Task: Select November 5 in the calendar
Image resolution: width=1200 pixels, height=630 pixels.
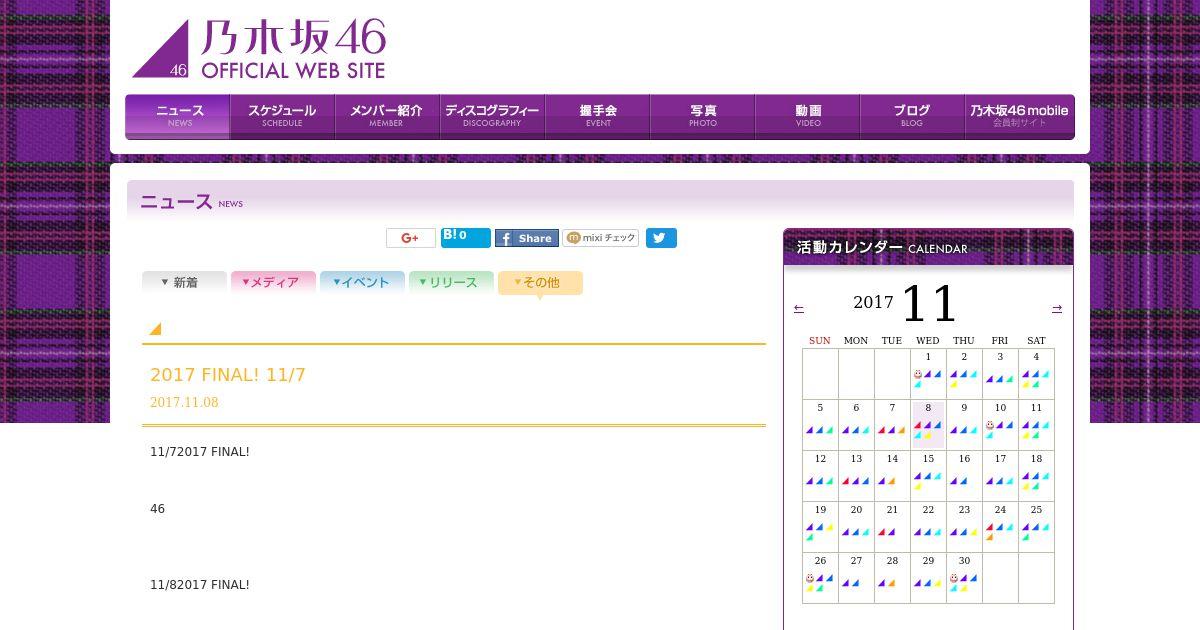Action: click(x=820, y=424)
